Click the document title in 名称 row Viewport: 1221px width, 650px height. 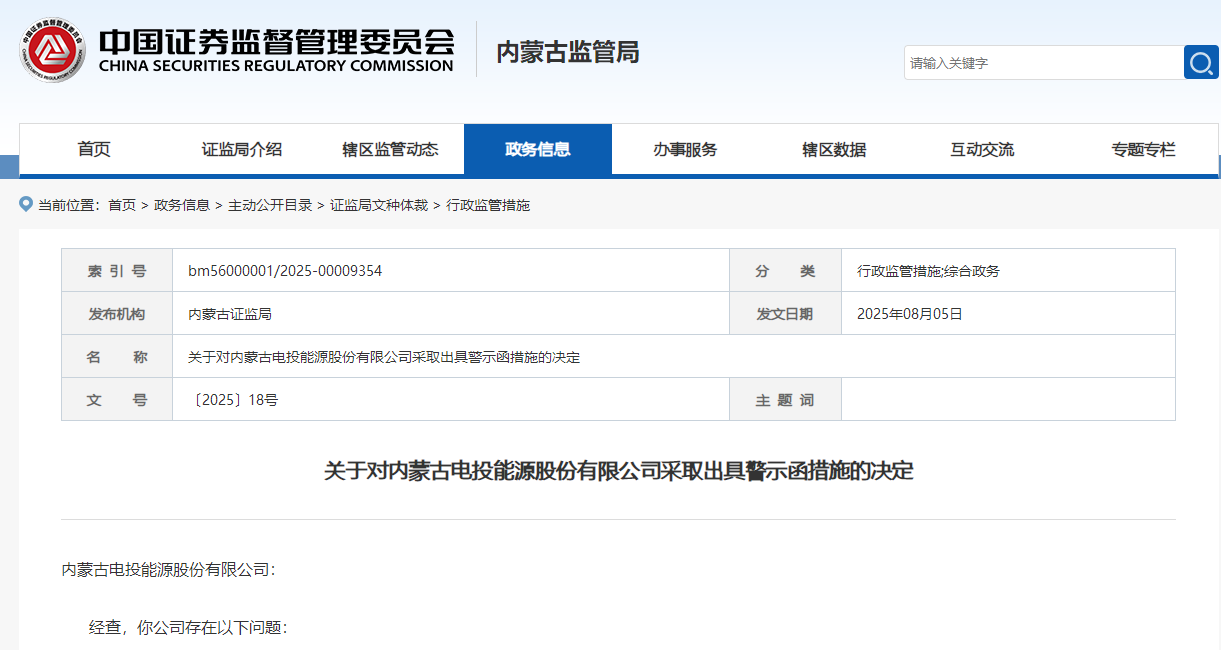tap(384, 357)
